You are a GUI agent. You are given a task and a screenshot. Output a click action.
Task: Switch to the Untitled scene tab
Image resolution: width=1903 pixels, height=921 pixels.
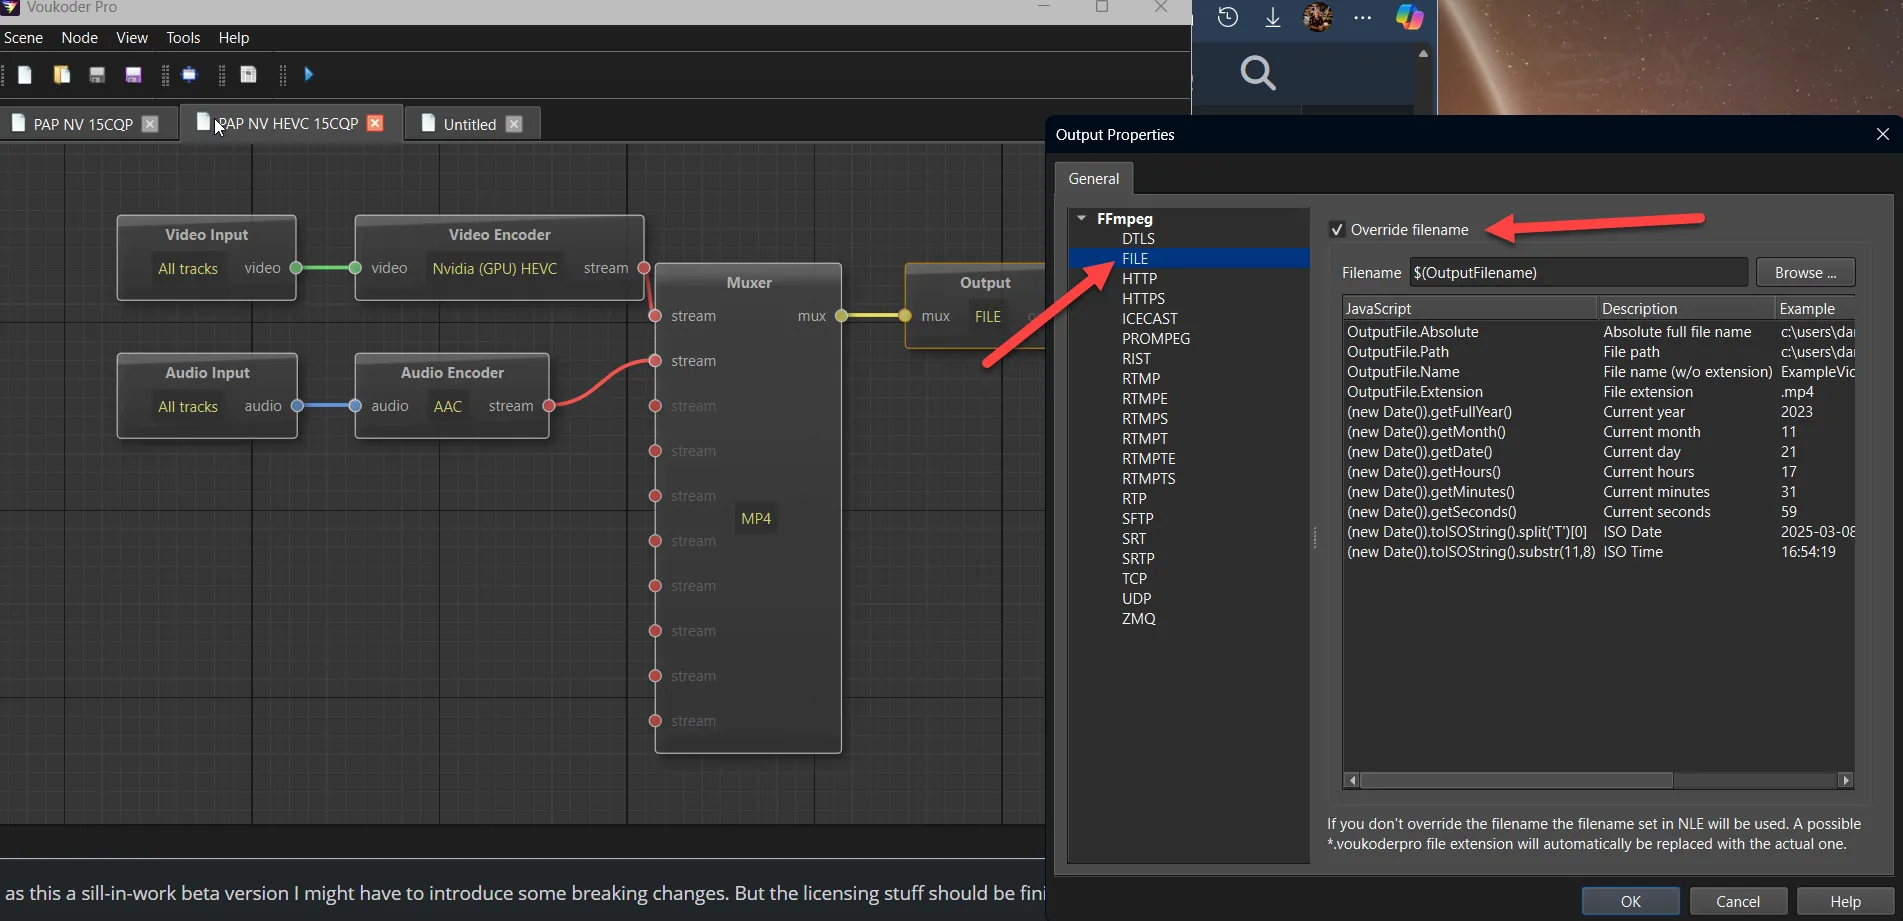469,124
